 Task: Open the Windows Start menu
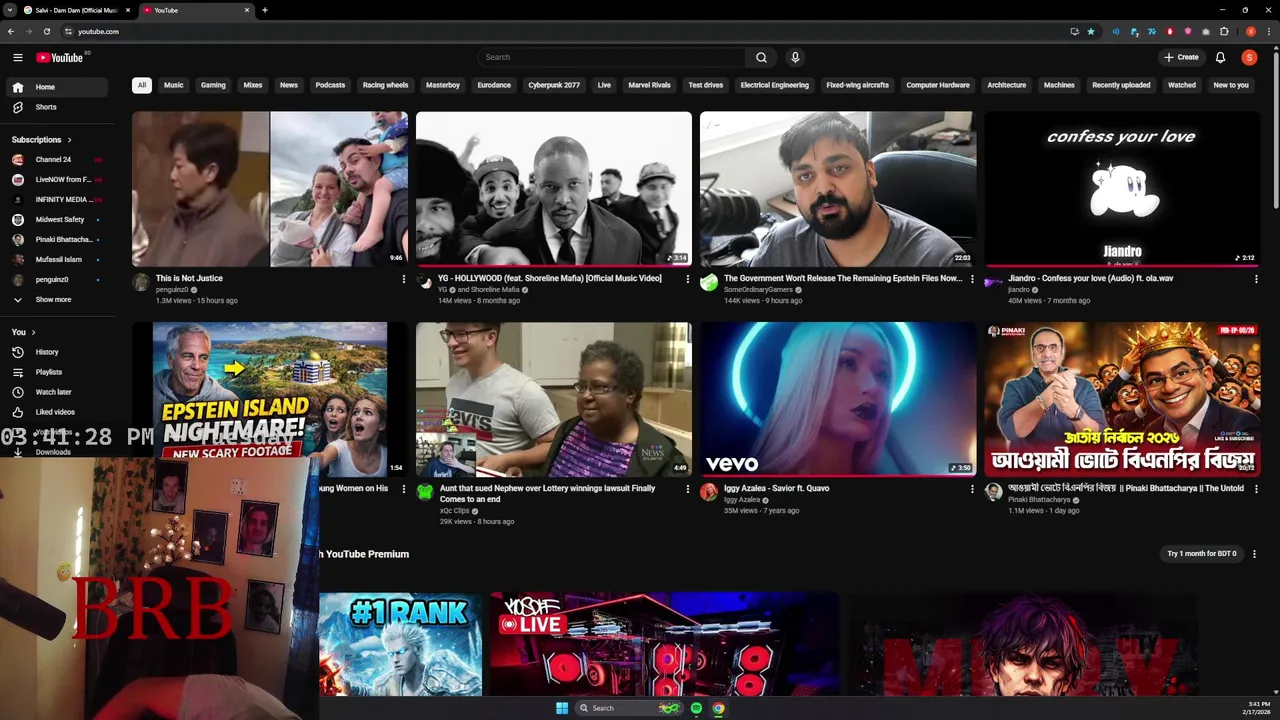tap(562, 708)
